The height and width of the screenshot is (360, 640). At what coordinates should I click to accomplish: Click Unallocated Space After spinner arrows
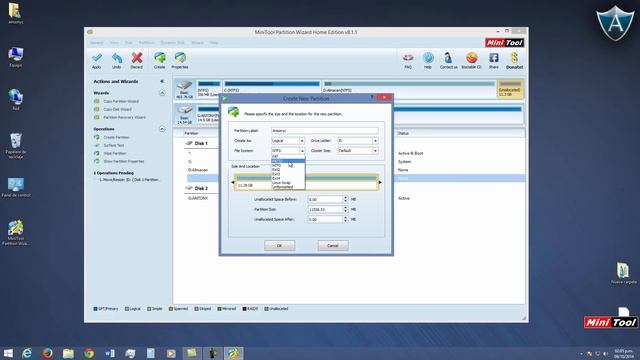coord(345,220)
